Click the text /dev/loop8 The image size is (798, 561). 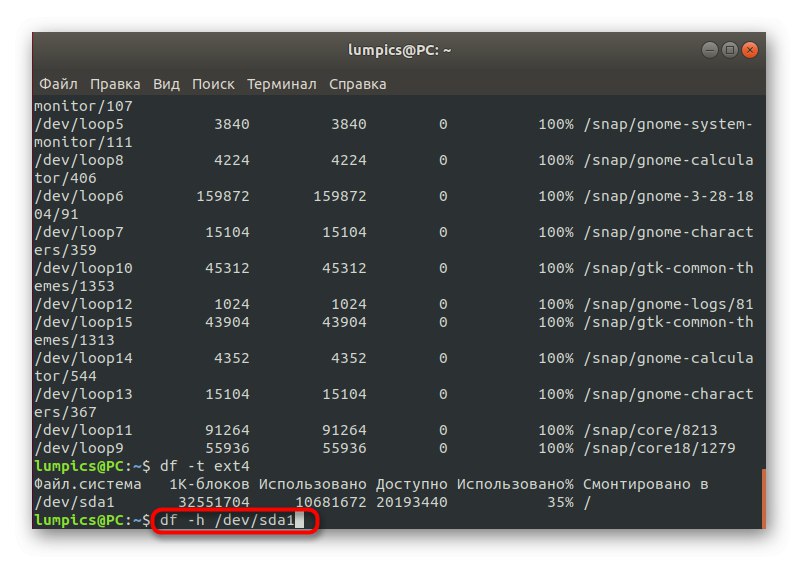(79, 160)
